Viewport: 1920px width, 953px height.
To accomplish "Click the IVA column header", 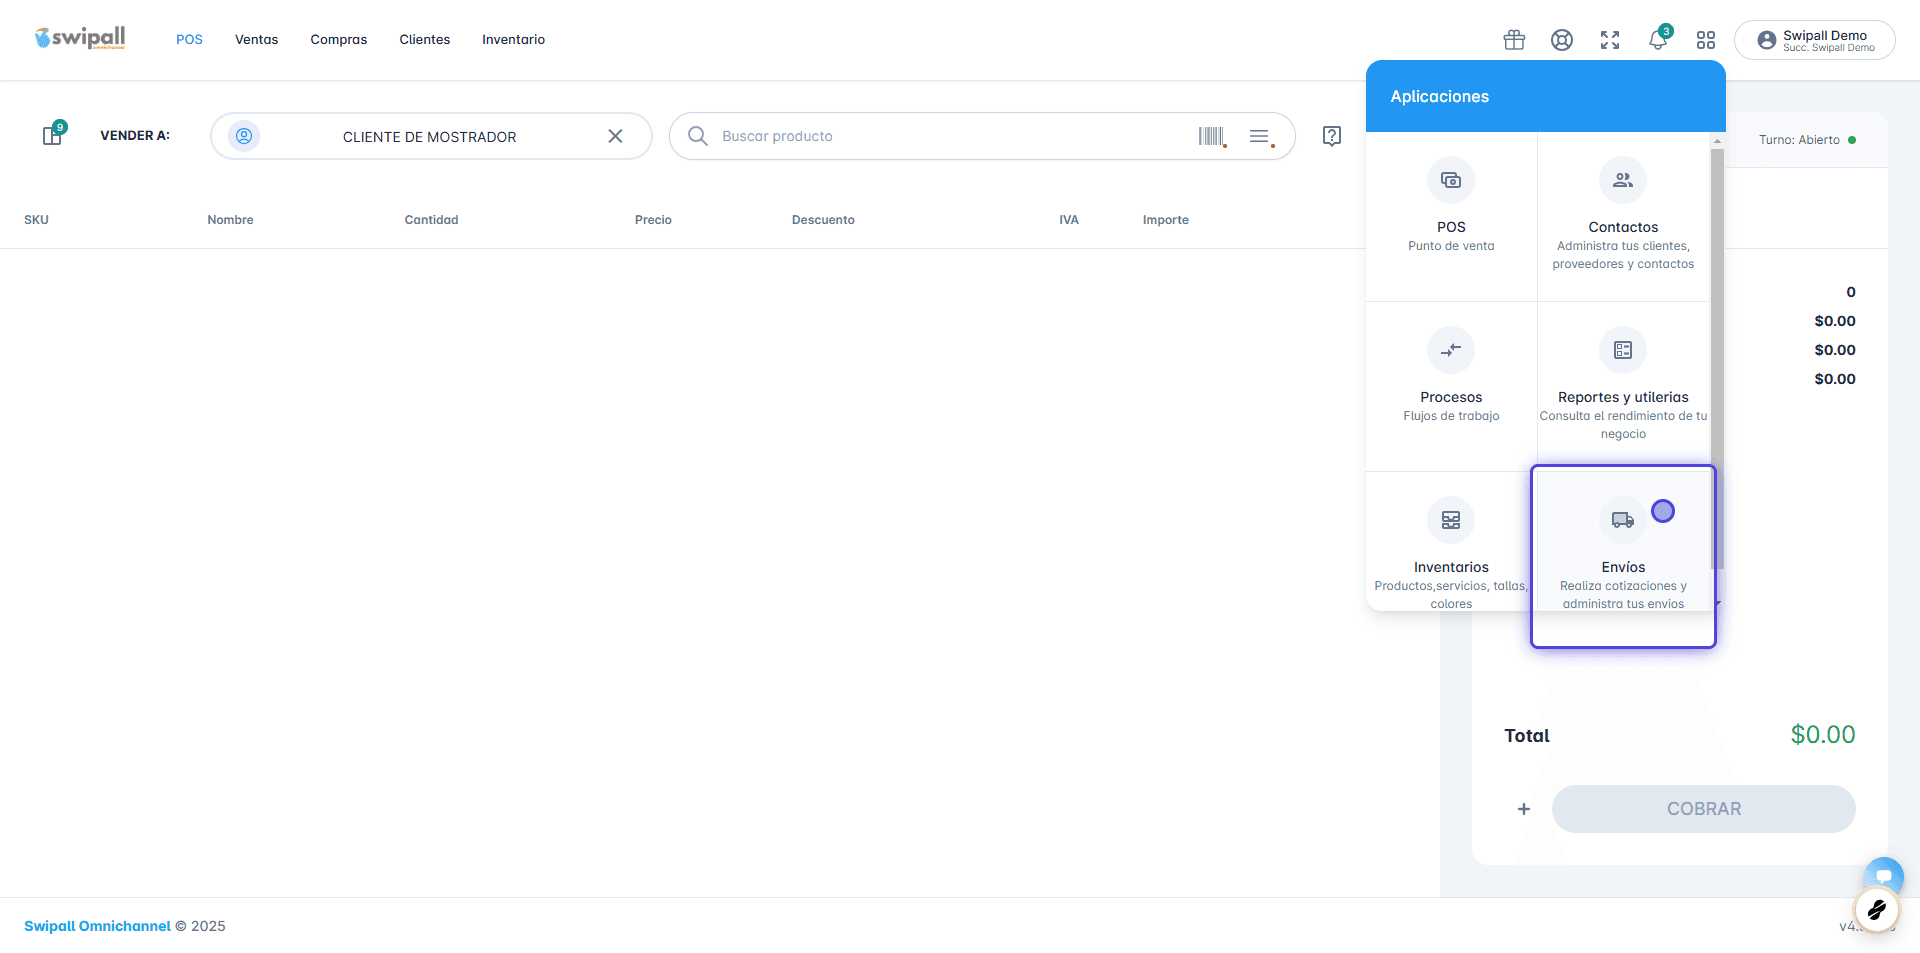I will point(1069,220).
